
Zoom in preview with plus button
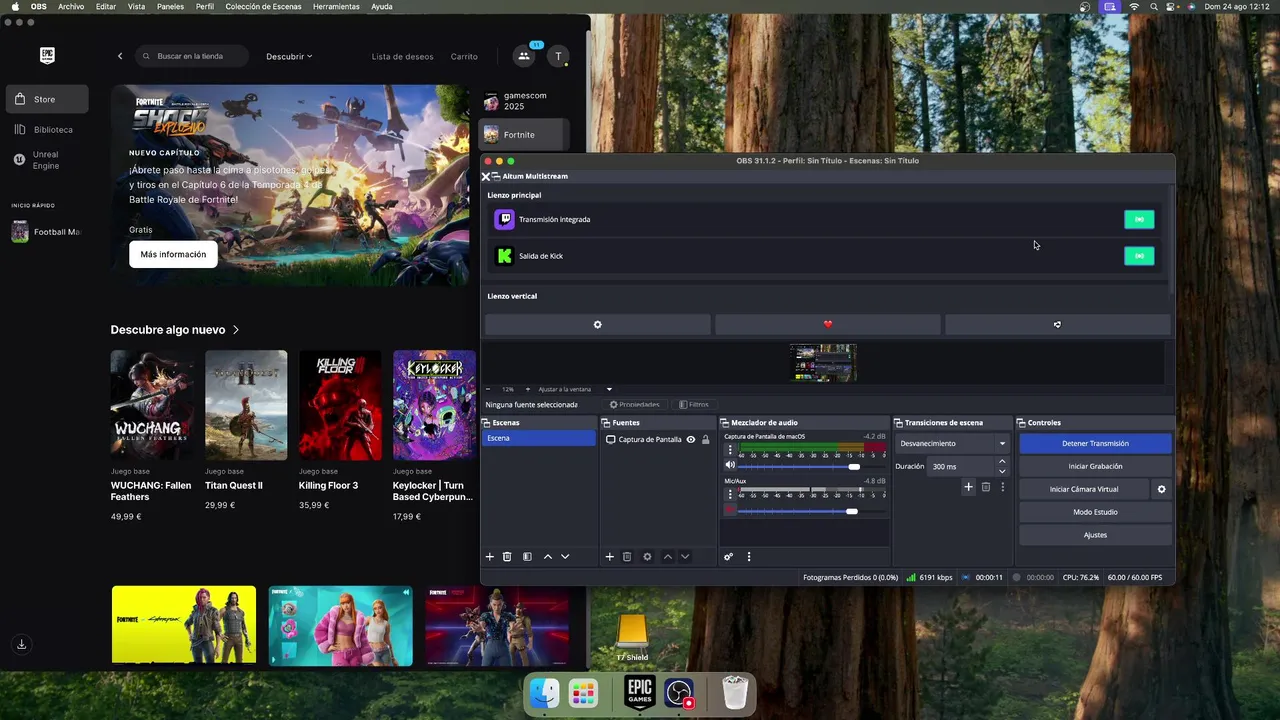528,389
